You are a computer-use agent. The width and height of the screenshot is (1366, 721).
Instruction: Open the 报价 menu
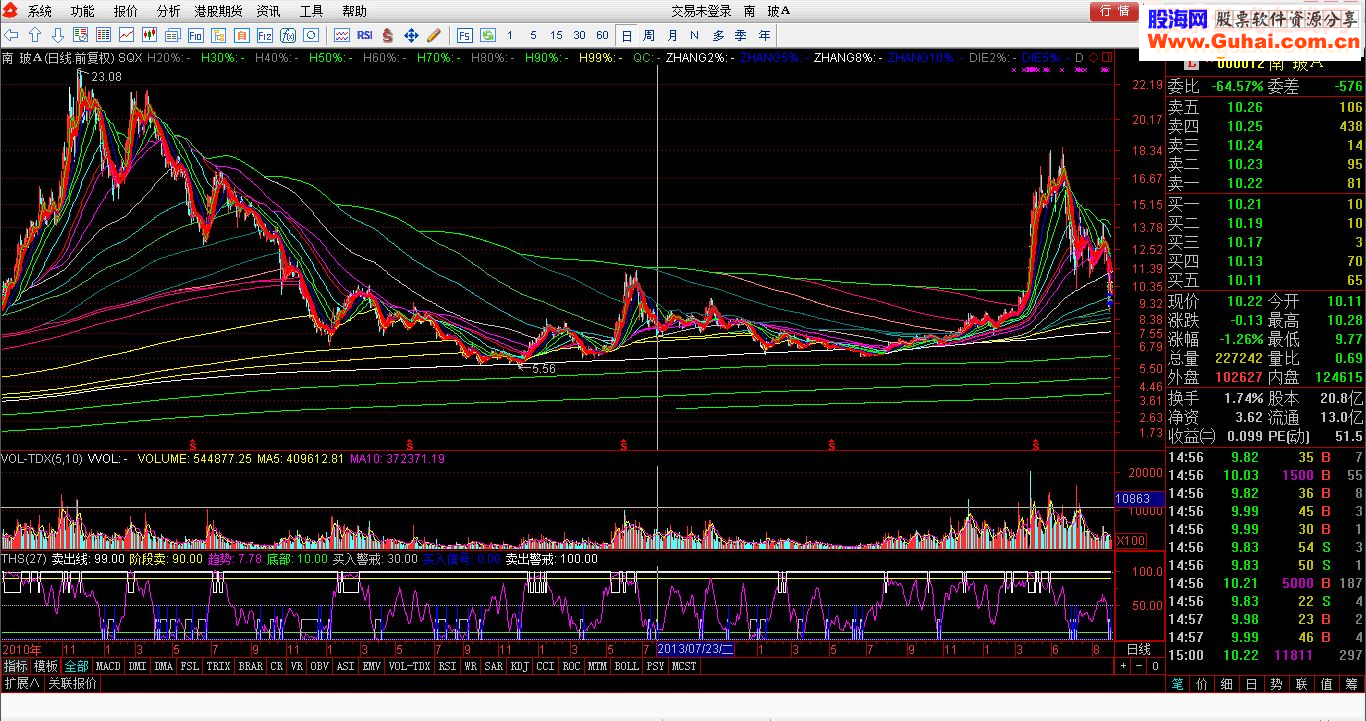125,11
